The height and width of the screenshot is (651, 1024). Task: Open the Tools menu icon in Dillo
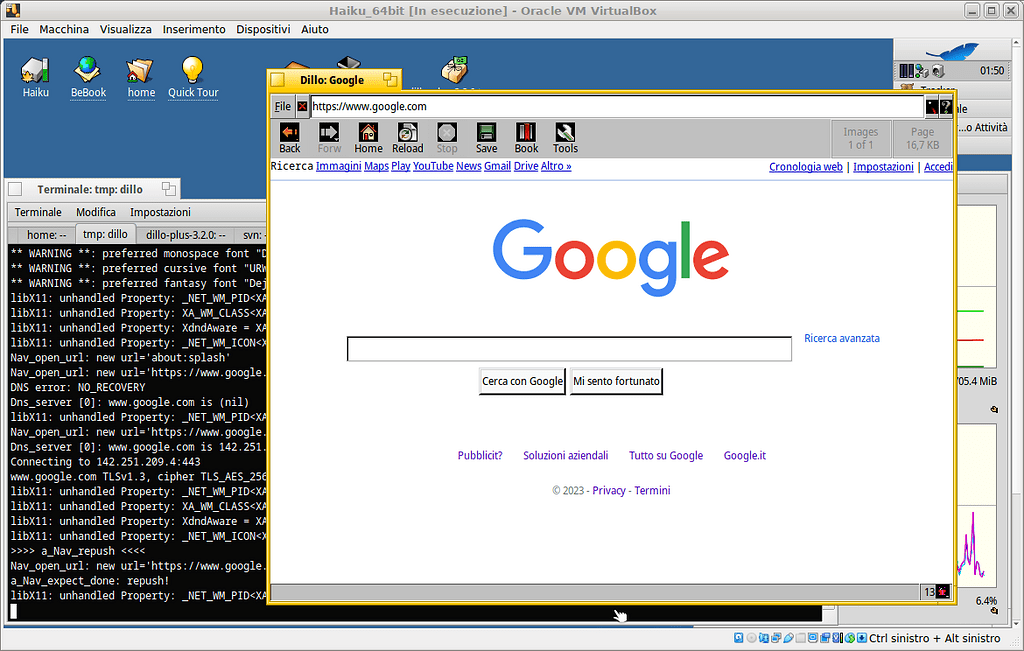click(x=565, y=137)
